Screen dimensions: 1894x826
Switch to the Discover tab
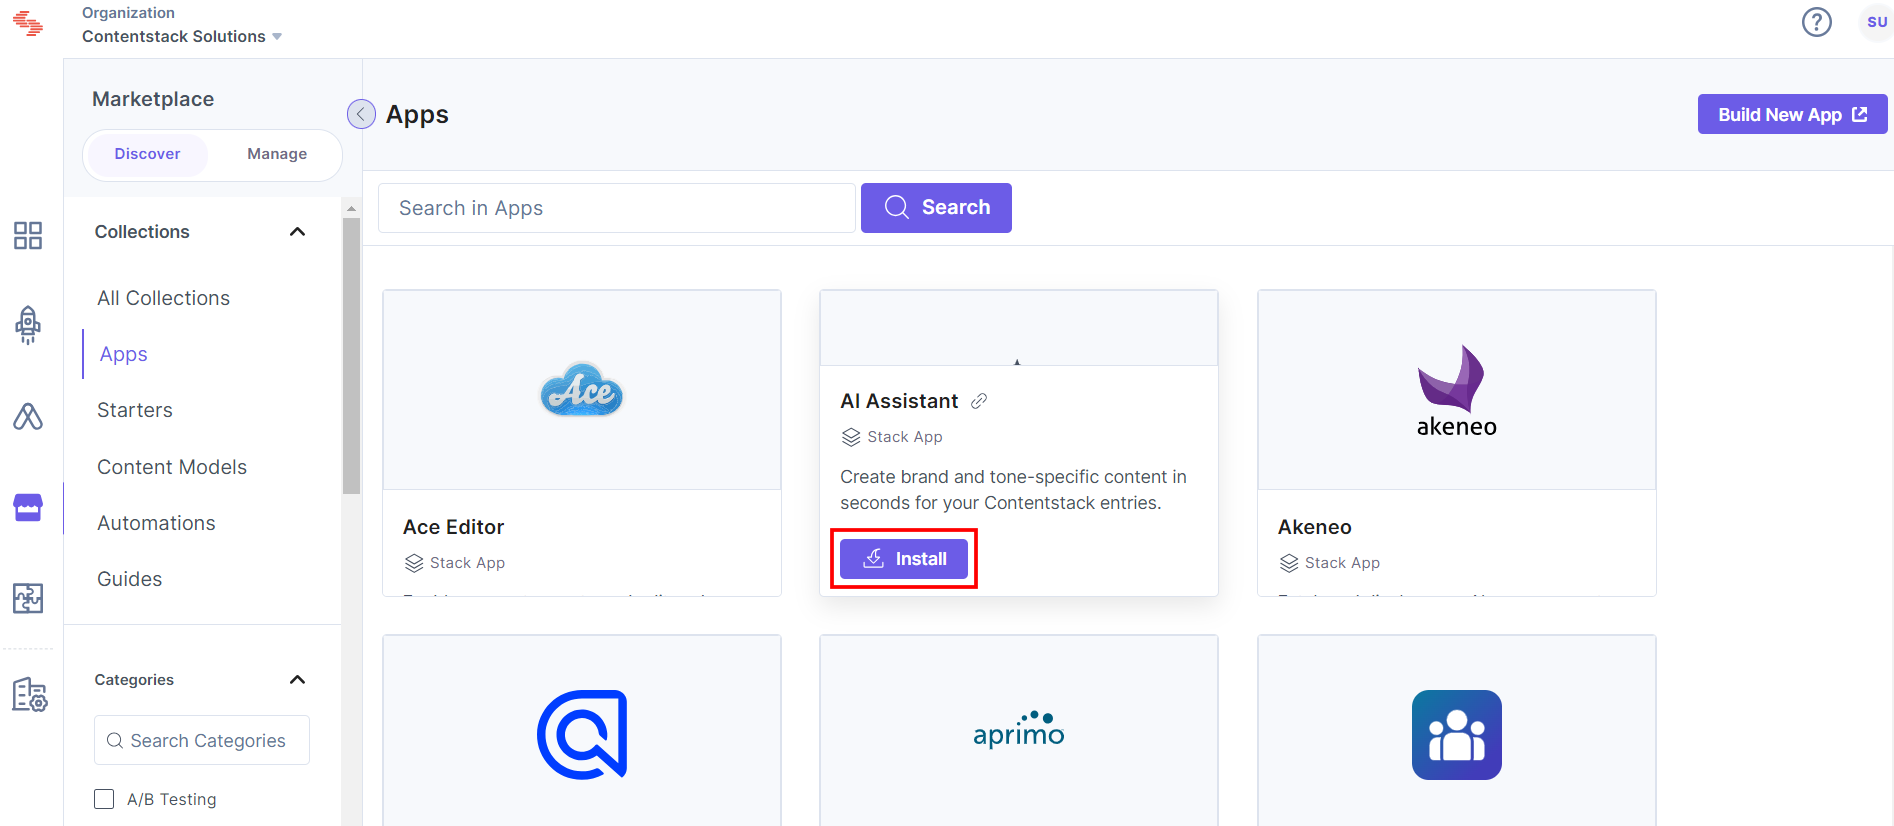click(147, 154)
